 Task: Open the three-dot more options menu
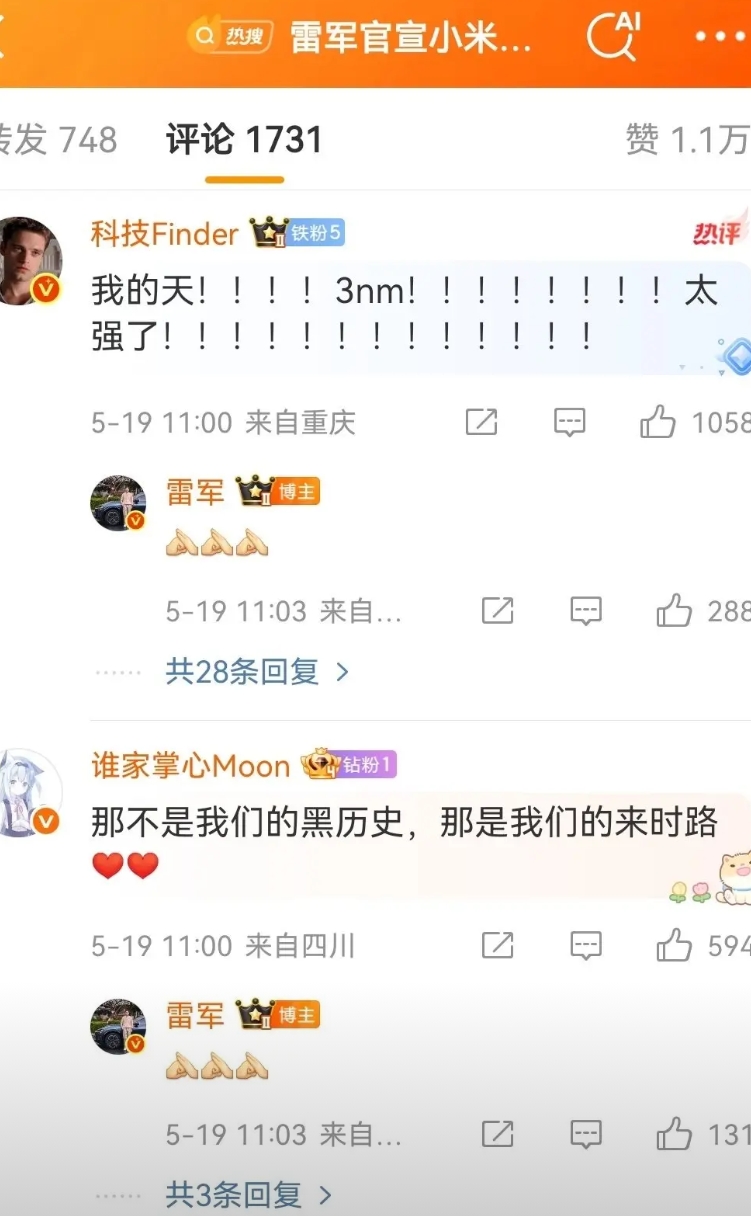pyautogui.click(x=722, y=37)
